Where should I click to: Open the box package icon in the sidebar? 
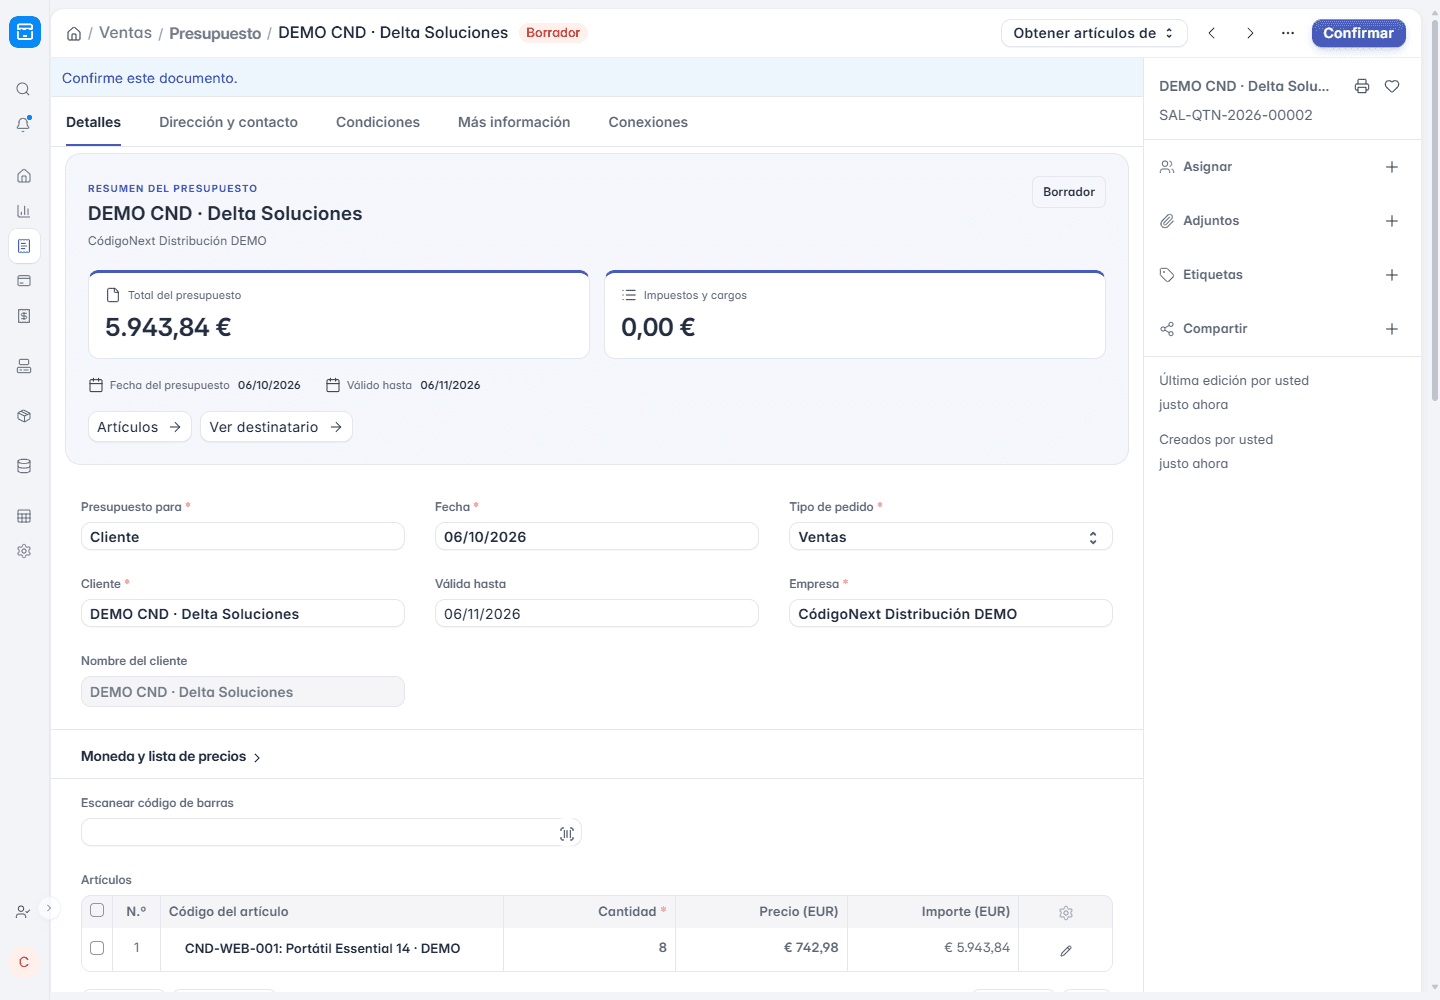pyautogui.click(x=24, y=416)
